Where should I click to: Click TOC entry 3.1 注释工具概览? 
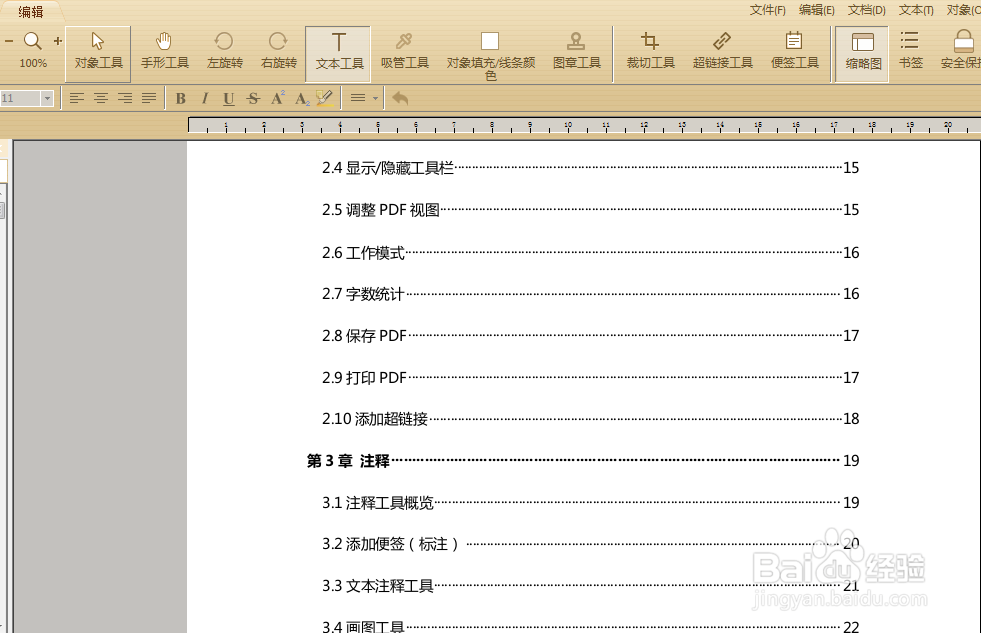coord(378,503)
